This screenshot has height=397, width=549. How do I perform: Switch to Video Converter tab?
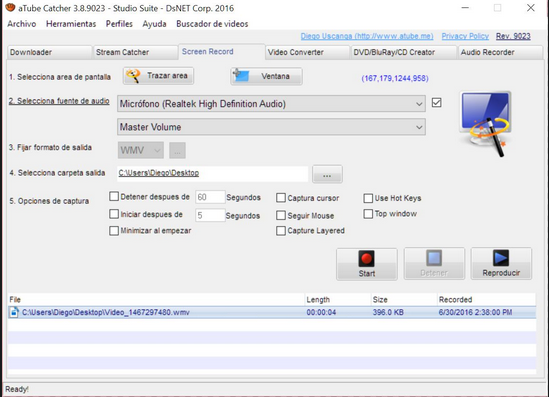tap(307, 52)
